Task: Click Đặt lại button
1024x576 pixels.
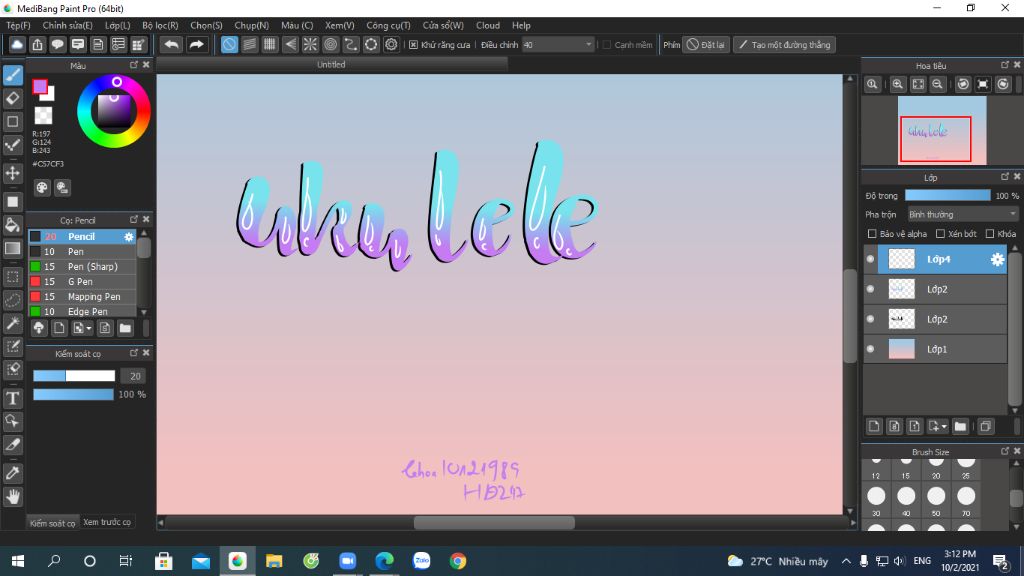Action: click(705, 44)
